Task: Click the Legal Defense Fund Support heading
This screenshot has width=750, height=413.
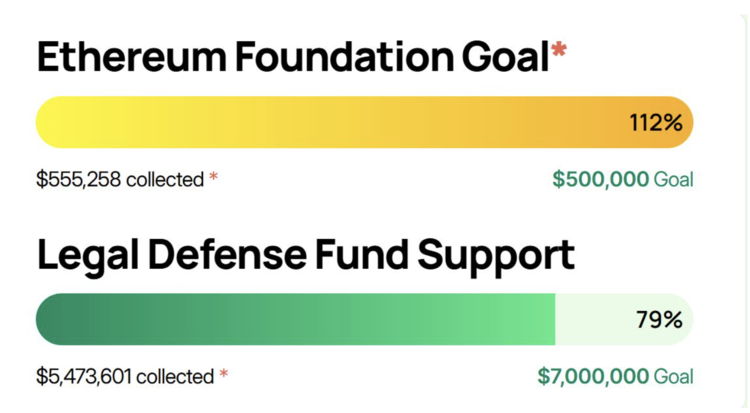Action: [306, 256]
